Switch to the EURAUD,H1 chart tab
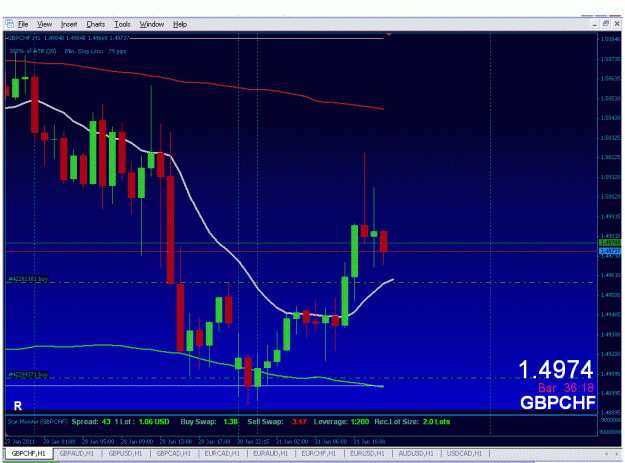This screenshot has width=625, height=463. 270,453
